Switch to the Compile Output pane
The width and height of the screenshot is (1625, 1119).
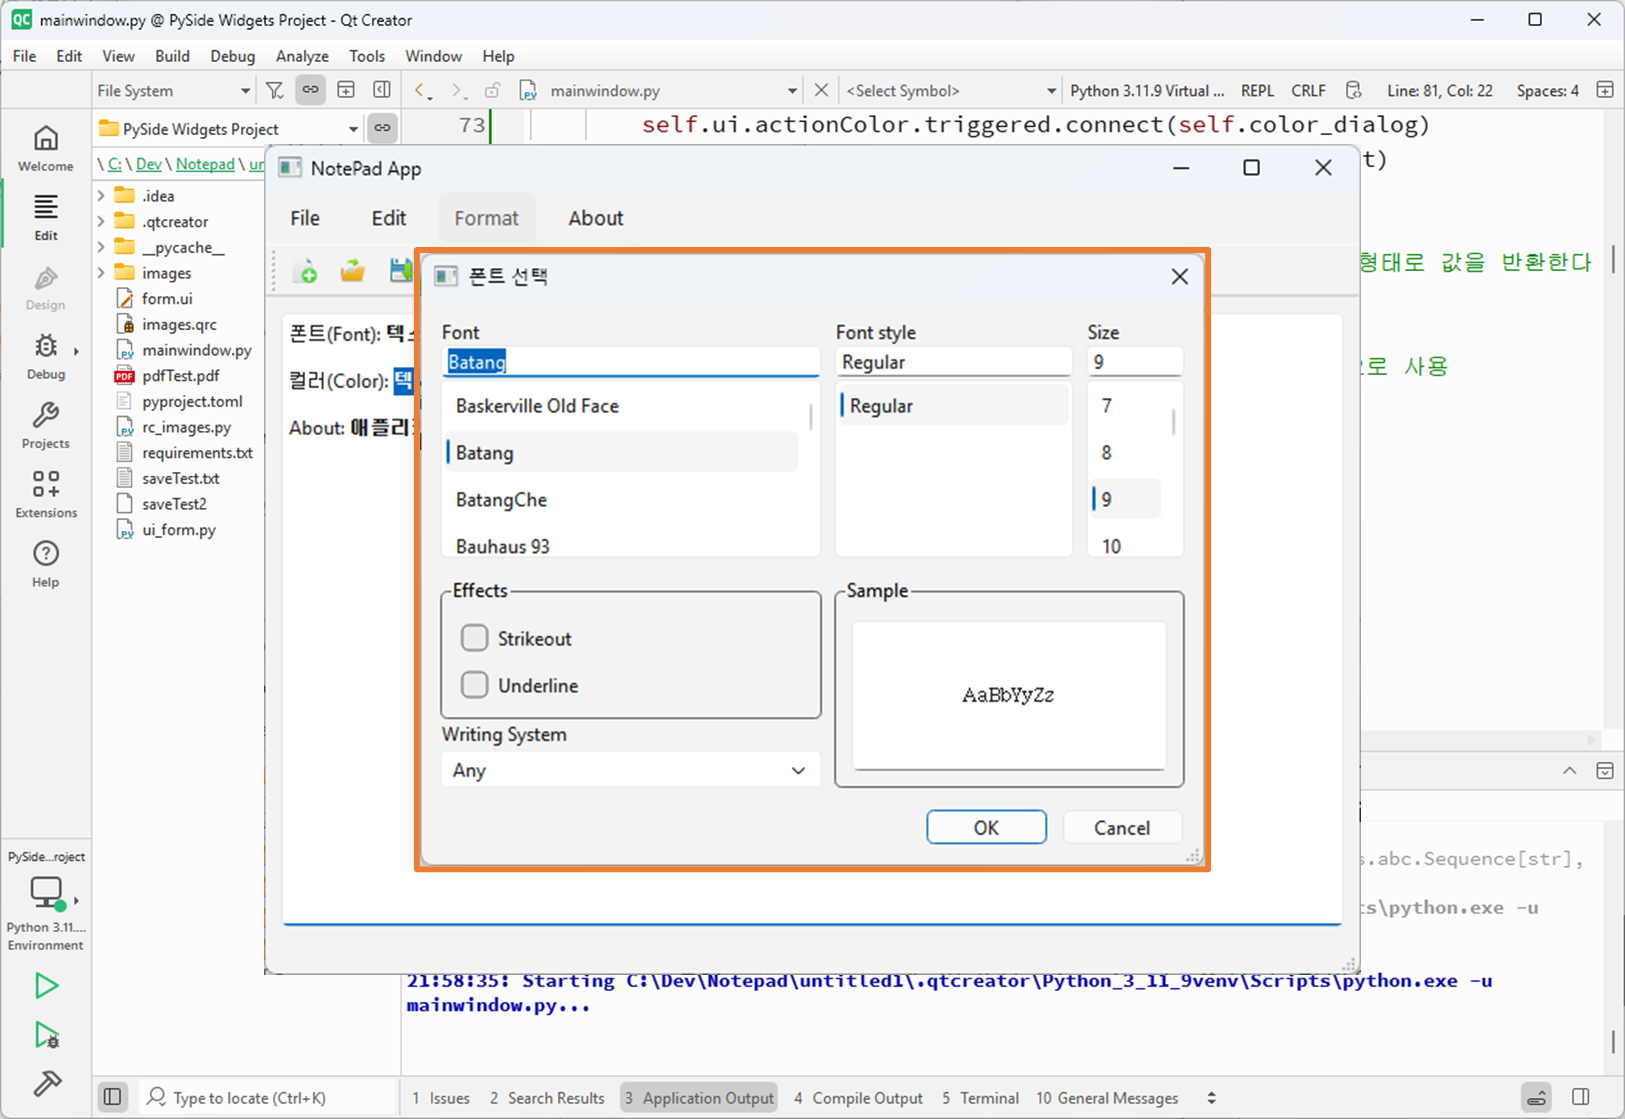(x=858, y=1097)
